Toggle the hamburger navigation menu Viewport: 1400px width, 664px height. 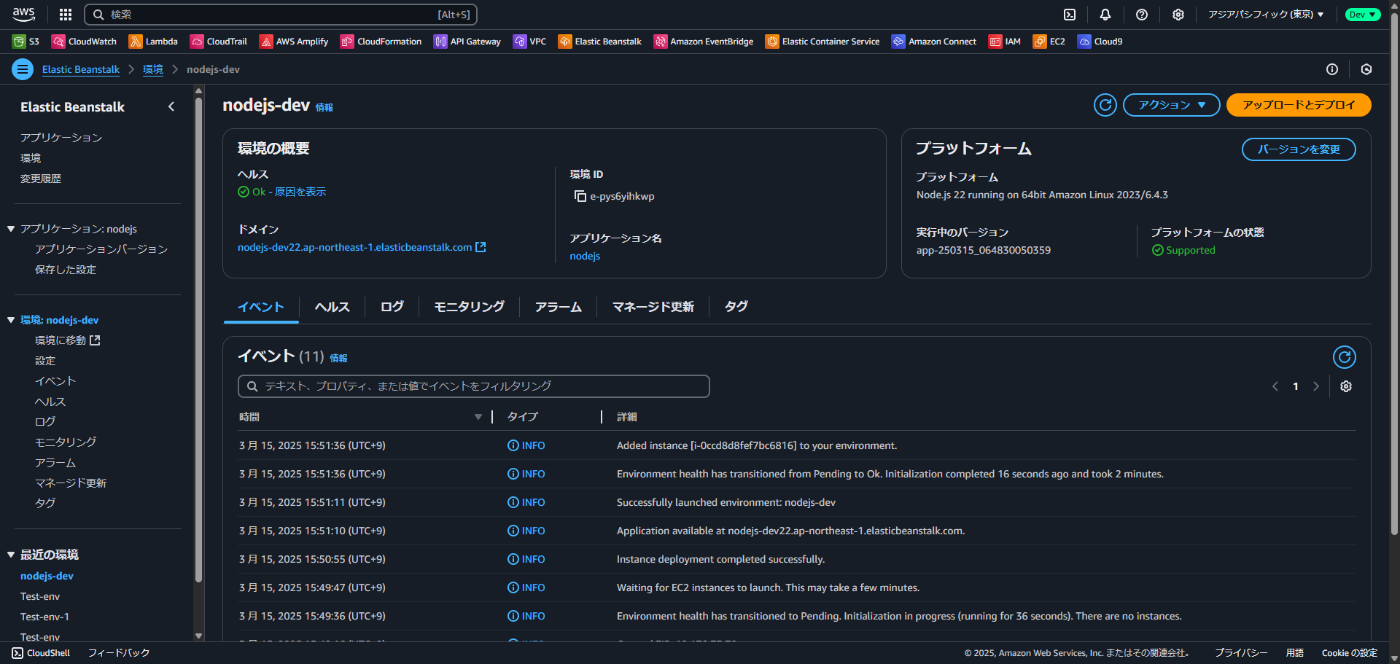pos(22,69)
